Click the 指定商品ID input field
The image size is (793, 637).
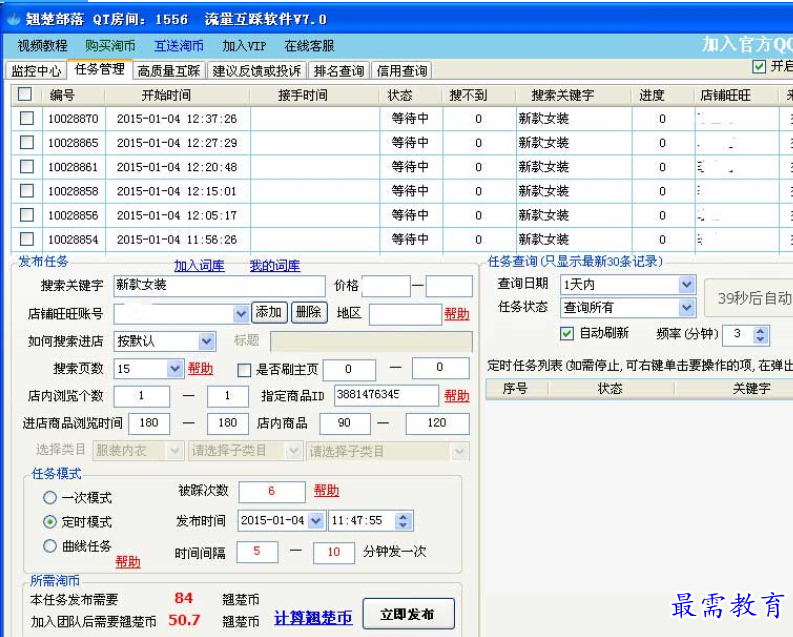point(386,396)
